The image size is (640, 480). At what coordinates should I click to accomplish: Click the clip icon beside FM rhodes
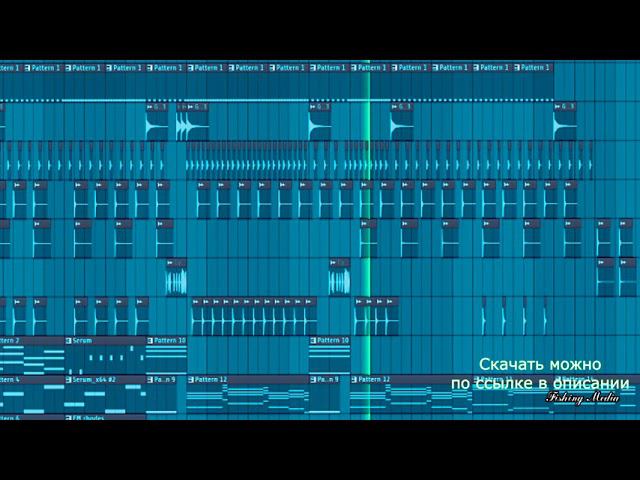(x=68, y=418)
